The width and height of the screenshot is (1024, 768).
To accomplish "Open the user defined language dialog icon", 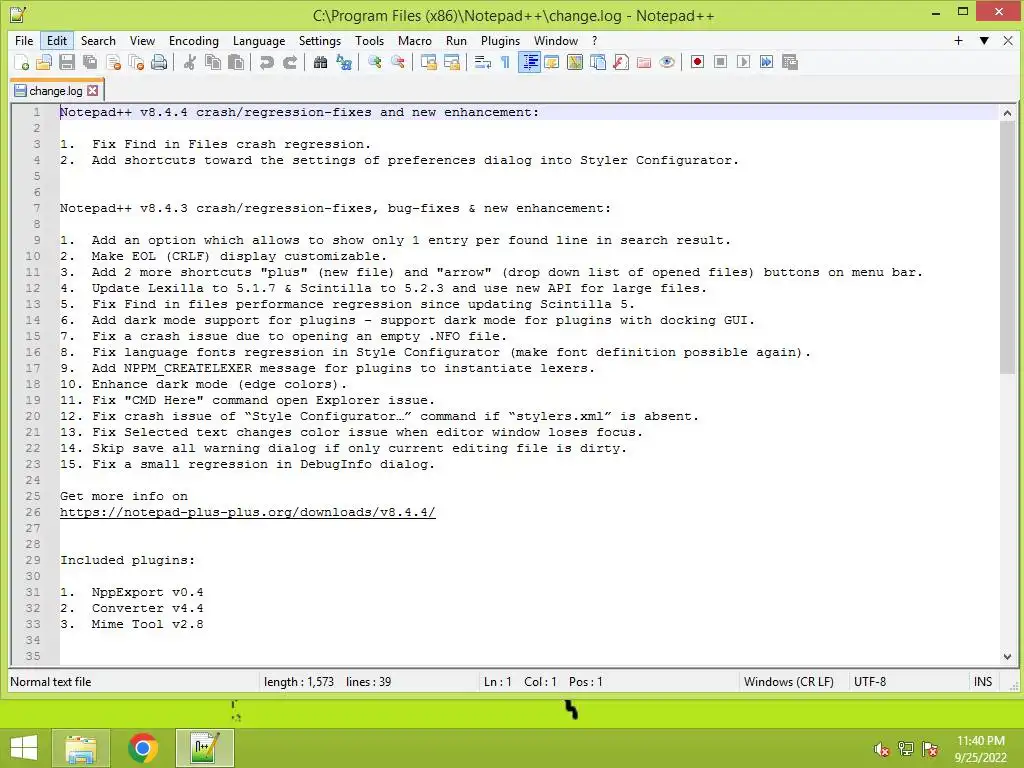I will pyautogui.click(x=552, y=62).
